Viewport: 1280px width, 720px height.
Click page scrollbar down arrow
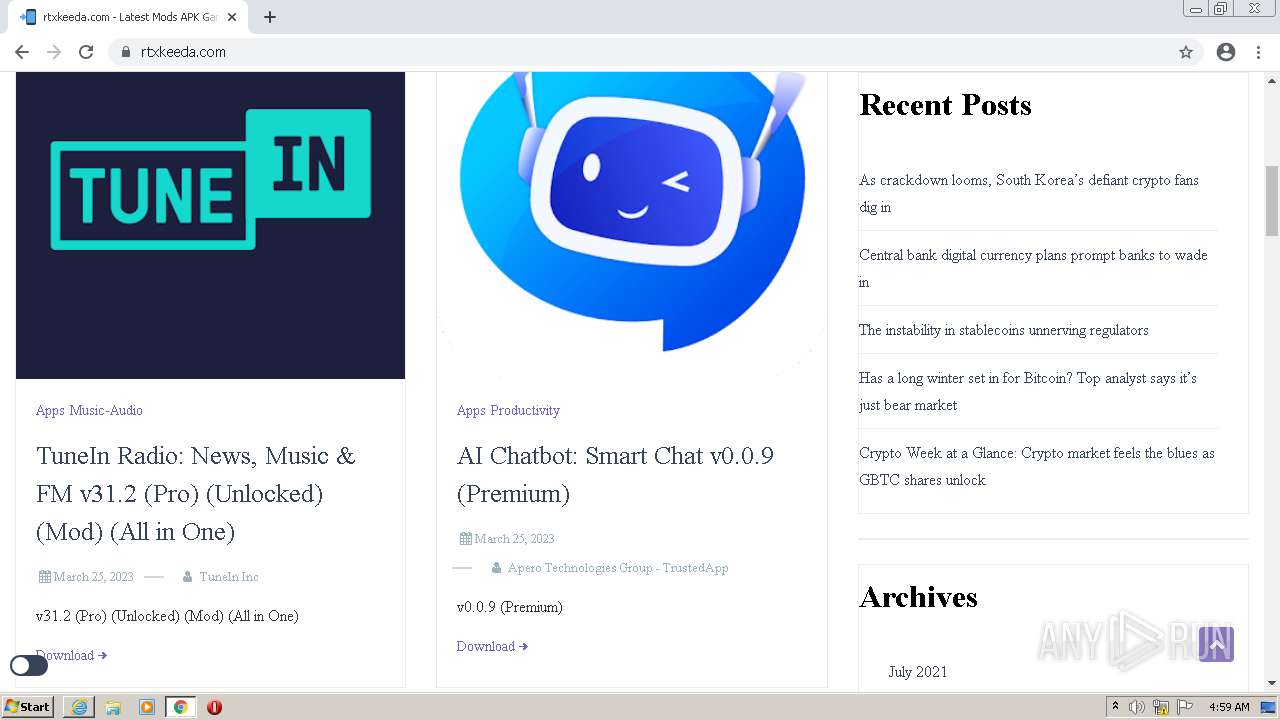1272,683
